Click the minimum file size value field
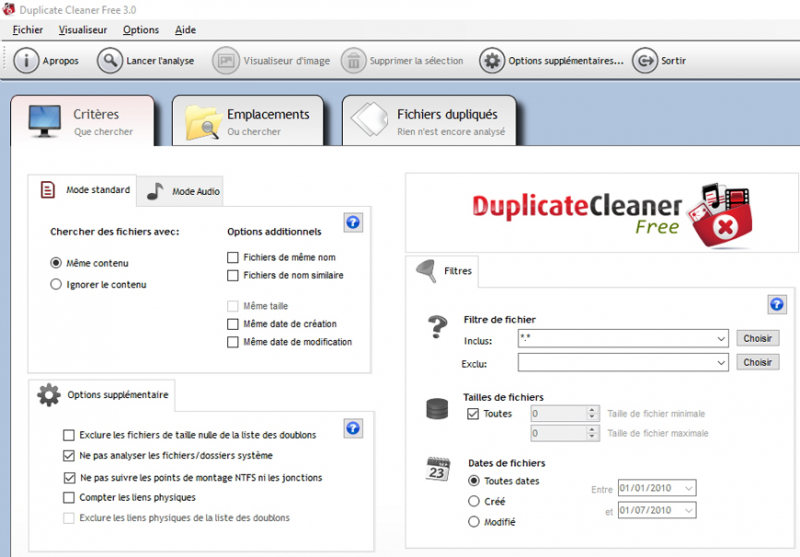 (559, 413)
